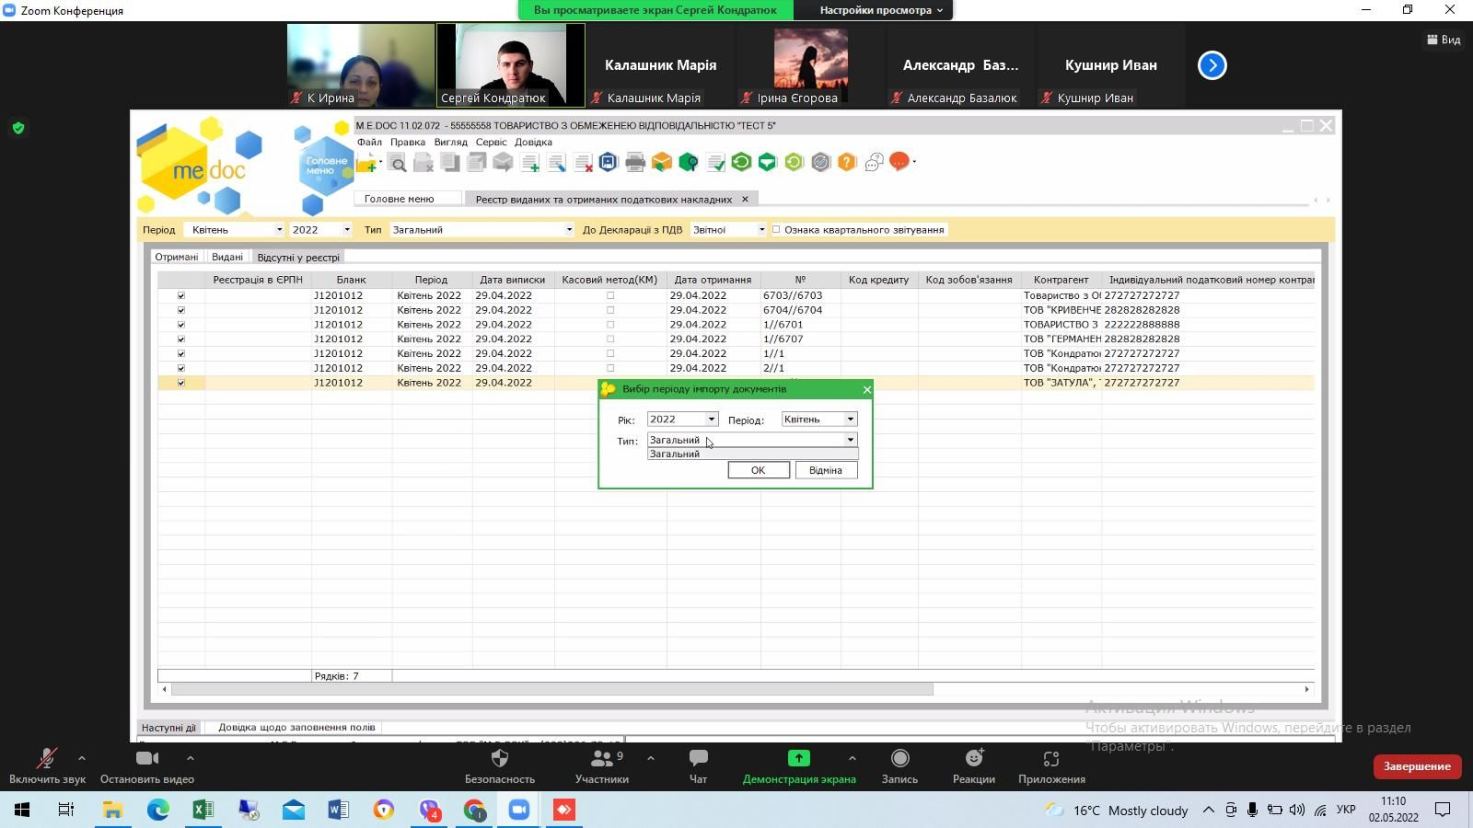Switch to the 'Отримані' tab

[x=177, y=257]
